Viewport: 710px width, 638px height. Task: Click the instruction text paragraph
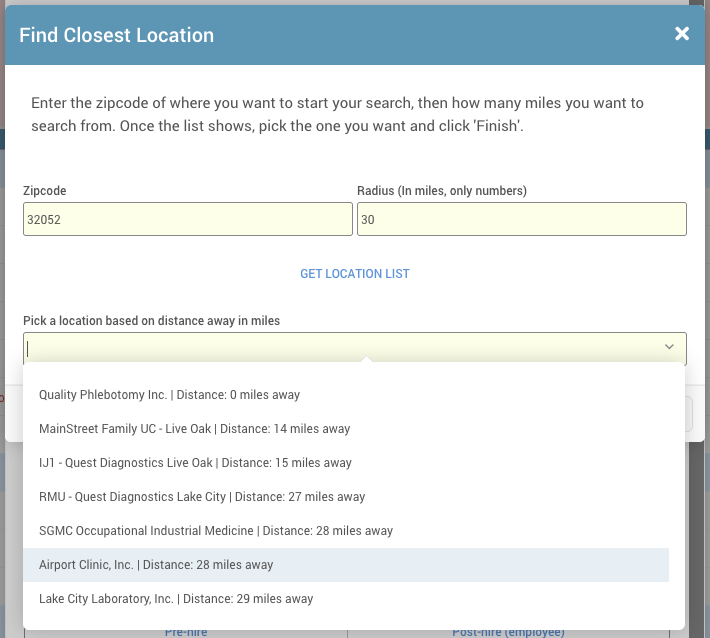point(337,115)
